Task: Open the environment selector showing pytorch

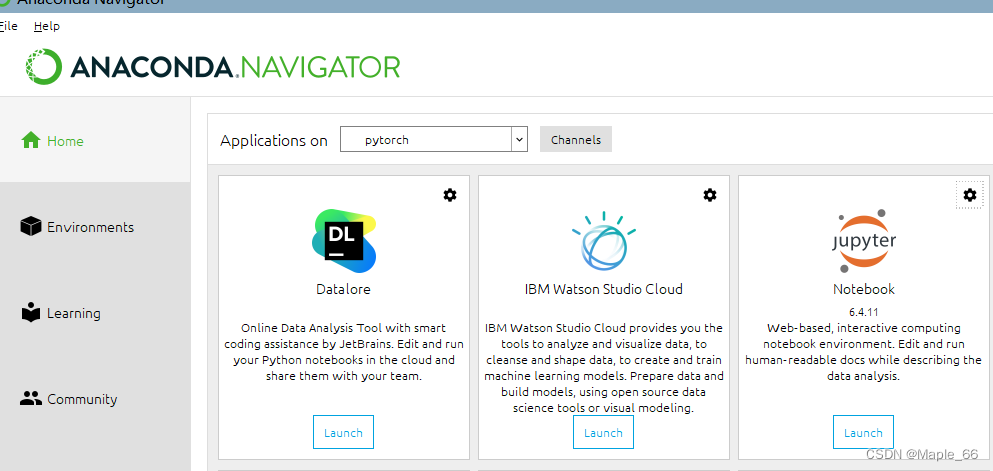Action: pyautogui.click(x=434, y=139)
